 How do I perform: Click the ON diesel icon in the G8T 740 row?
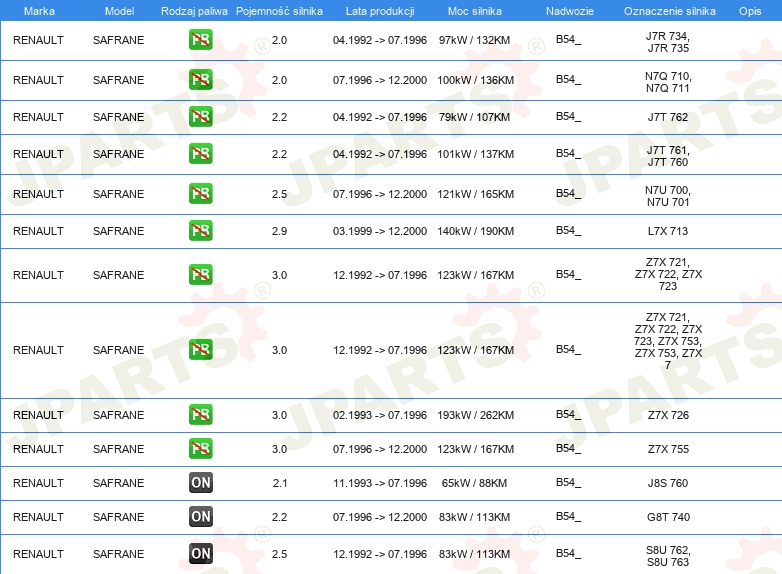[200, 517]
